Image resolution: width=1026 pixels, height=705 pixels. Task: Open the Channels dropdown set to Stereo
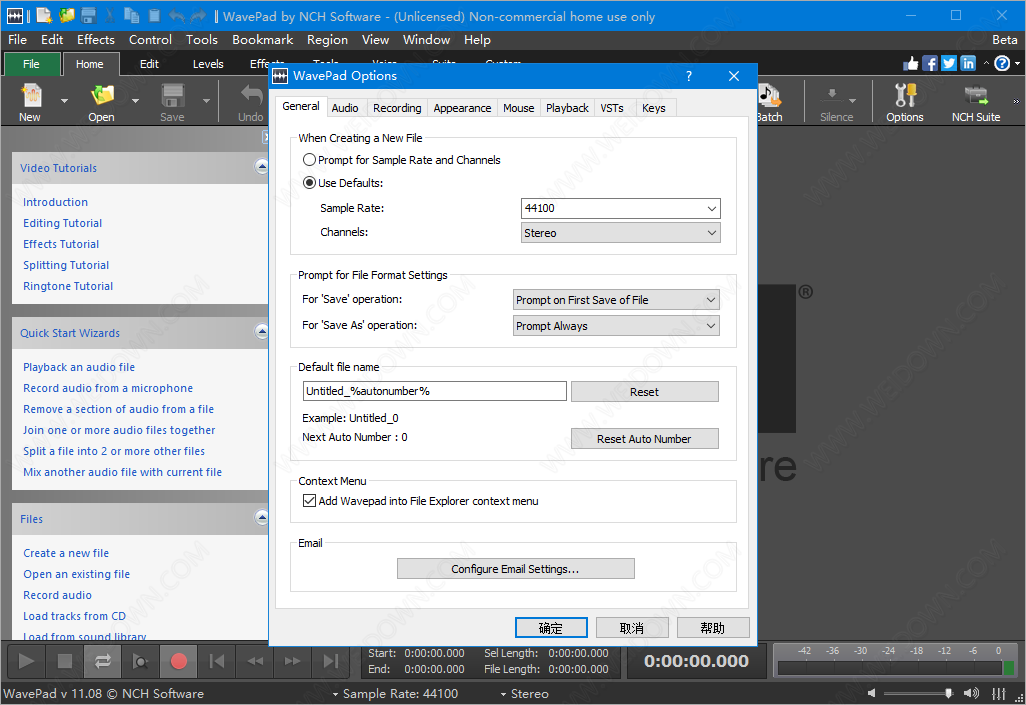coord(620,233)
